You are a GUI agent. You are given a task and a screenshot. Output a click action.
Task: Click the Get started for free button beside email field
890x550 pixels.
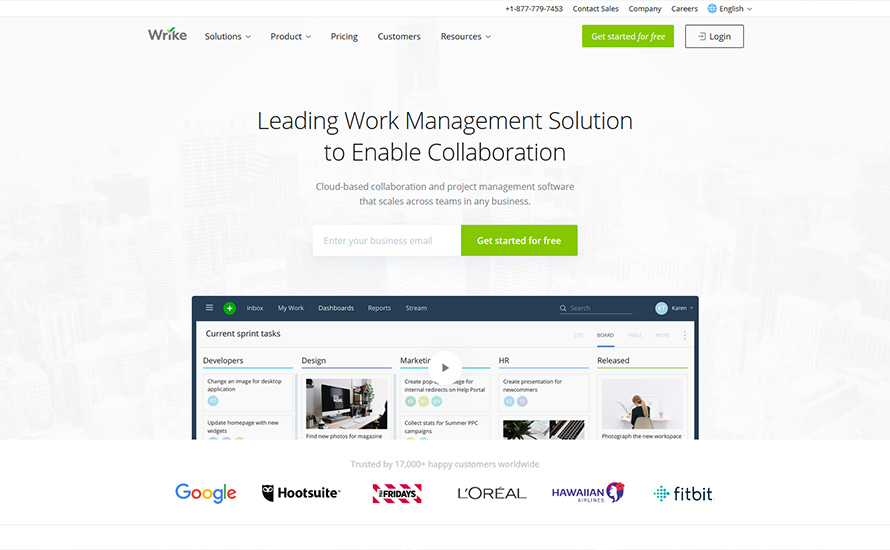[x=519, y=240]
